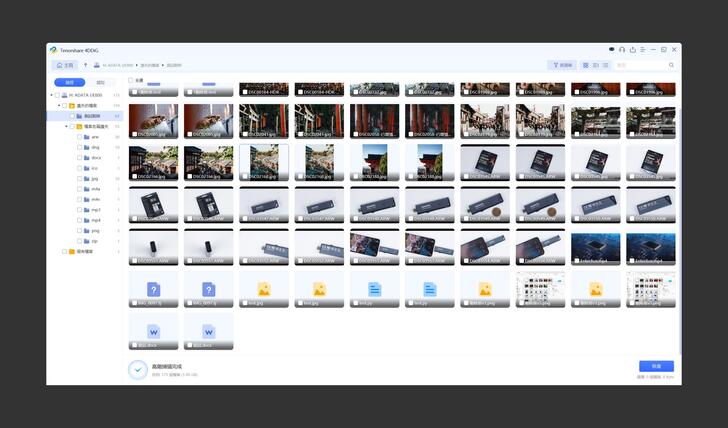Image resolution: width=728 pixels, height=428 pixels.
Task: Select the second blue text document icon
Action: [x=429, y=289]
